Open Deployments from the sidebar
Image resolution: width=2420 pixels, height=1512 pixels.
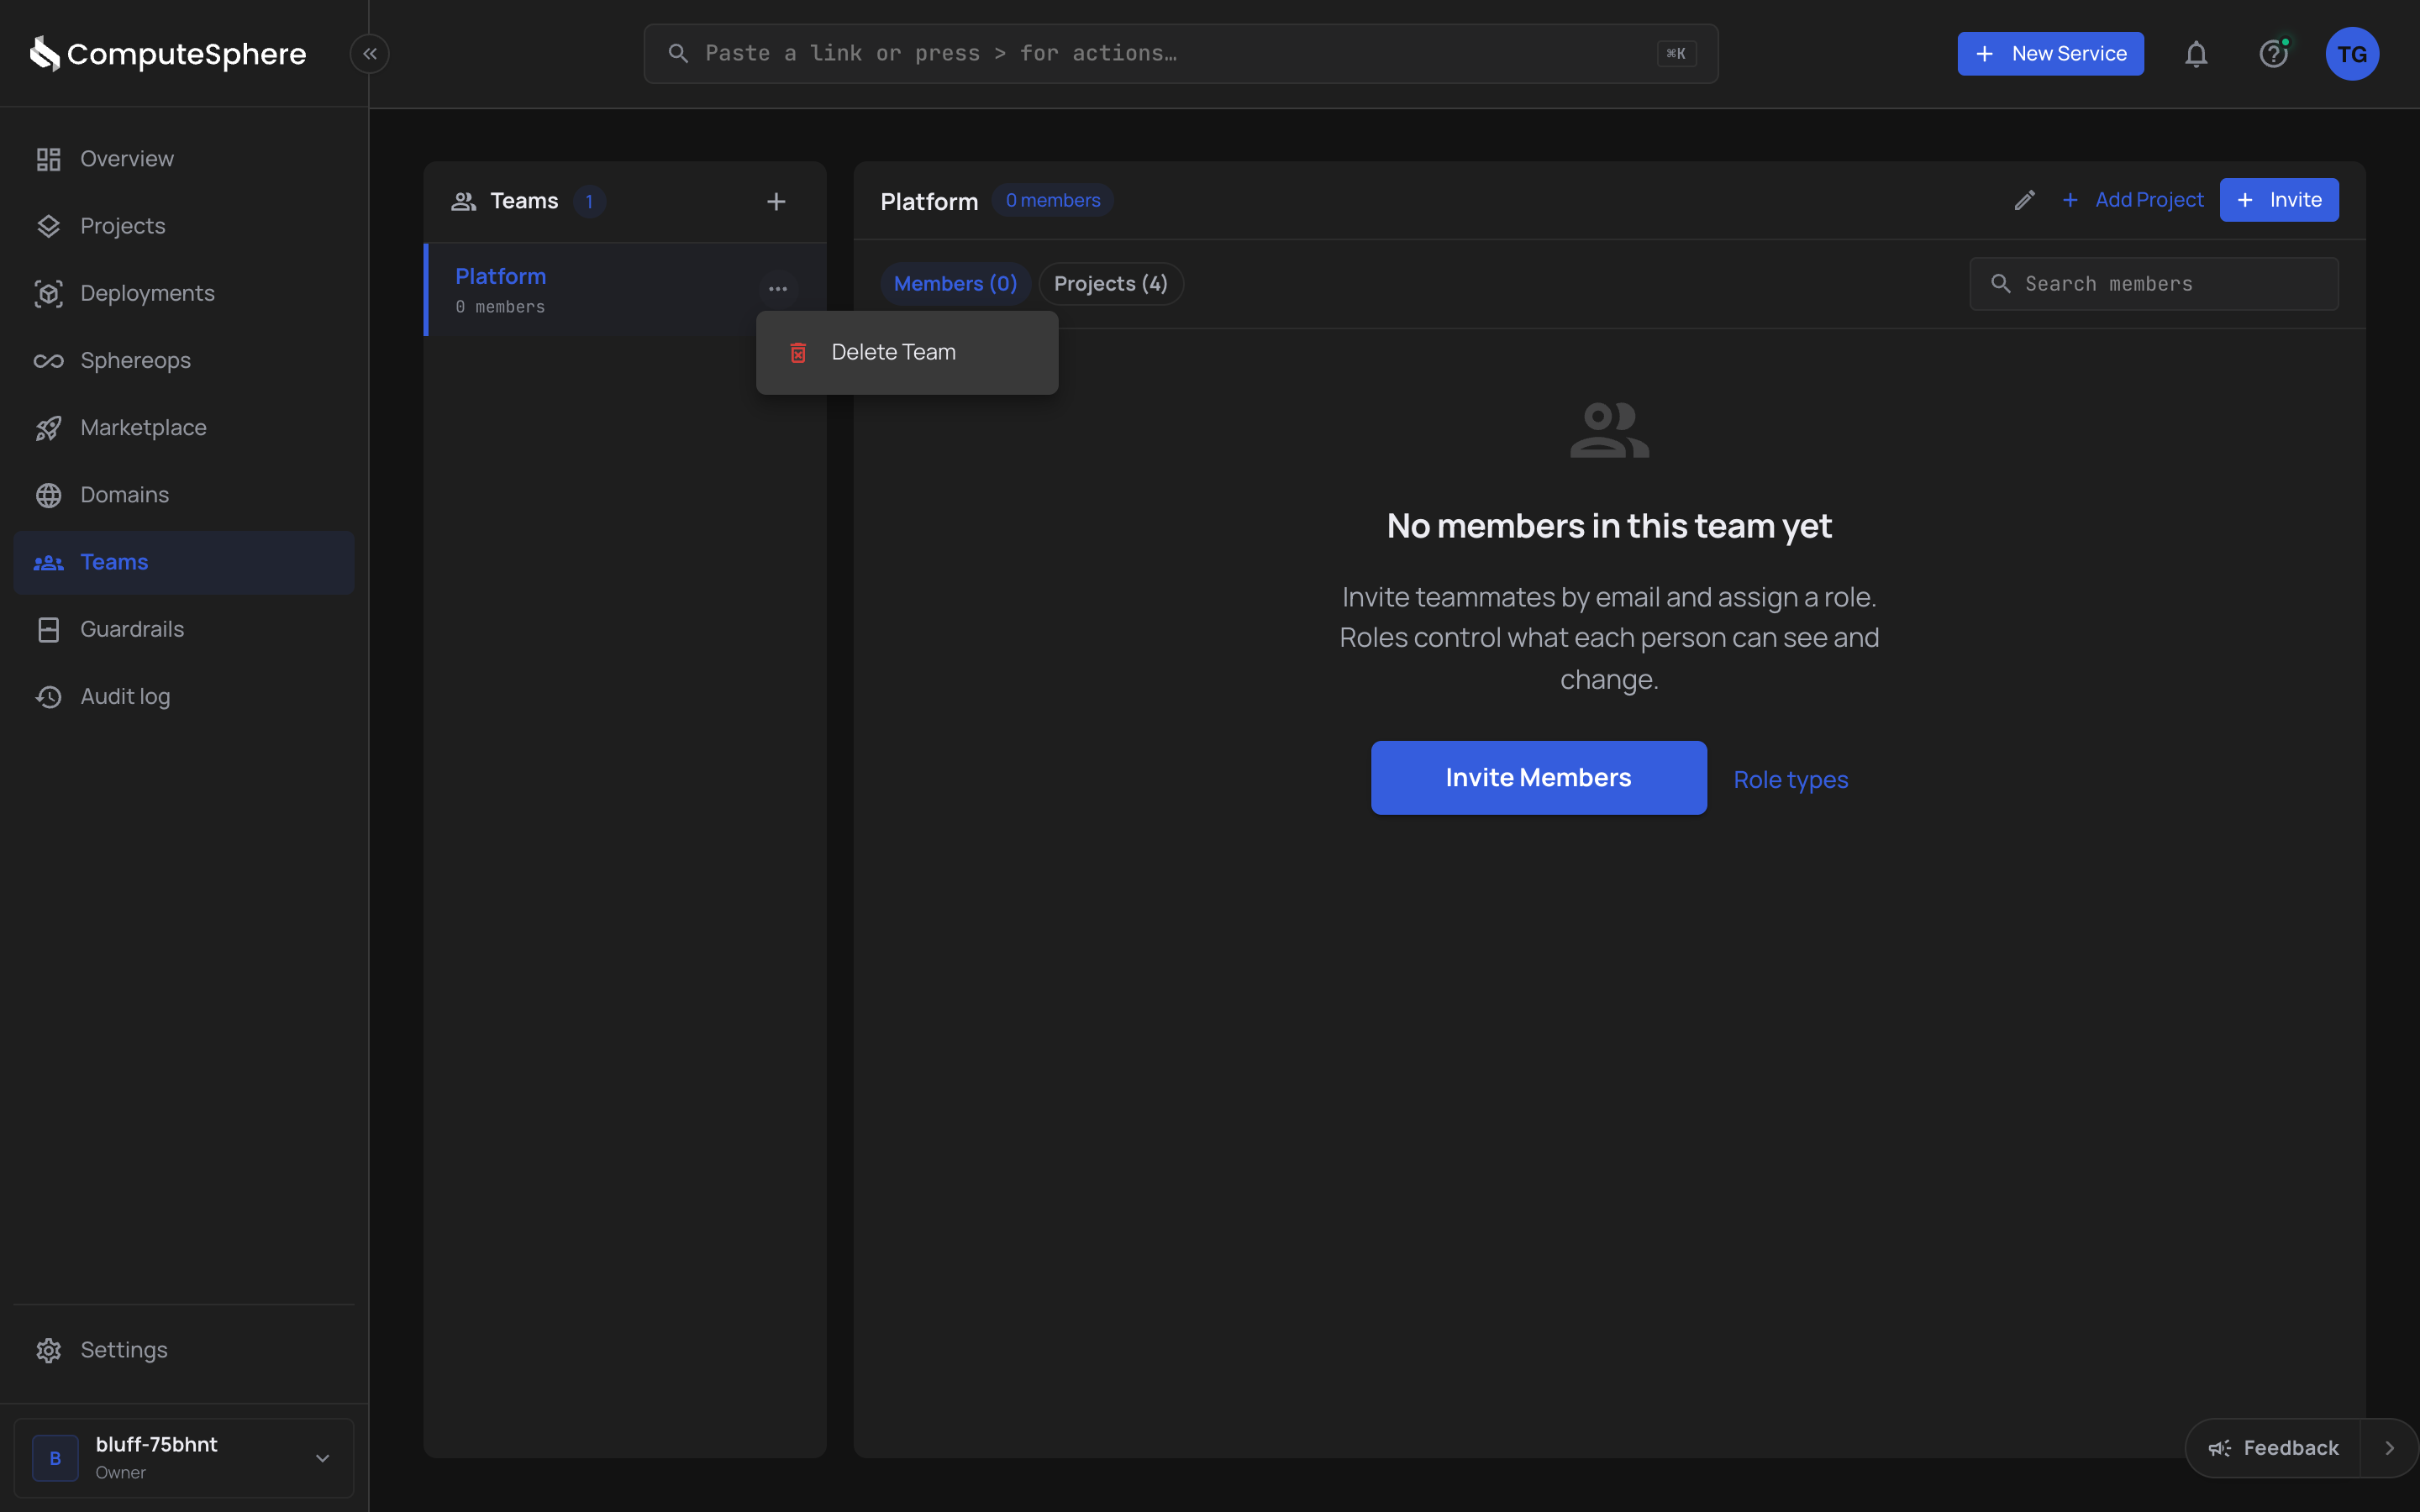[184, 293]
